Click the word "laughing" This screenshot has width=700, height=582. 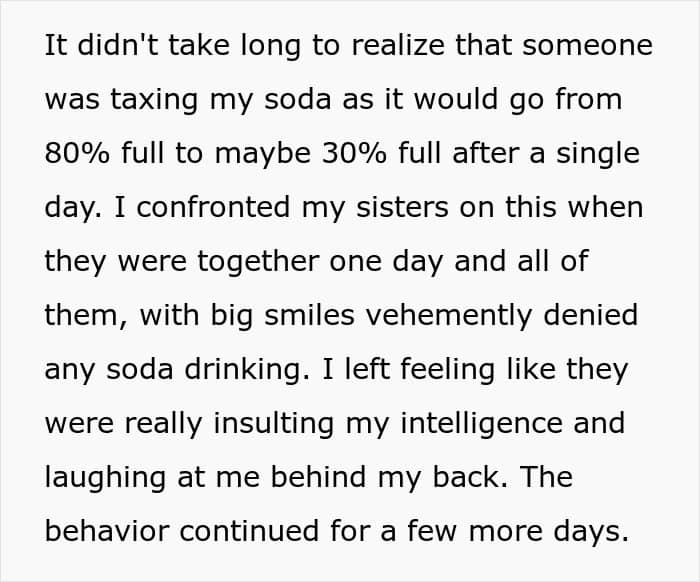pyautogui.click(x=105, y=479)
